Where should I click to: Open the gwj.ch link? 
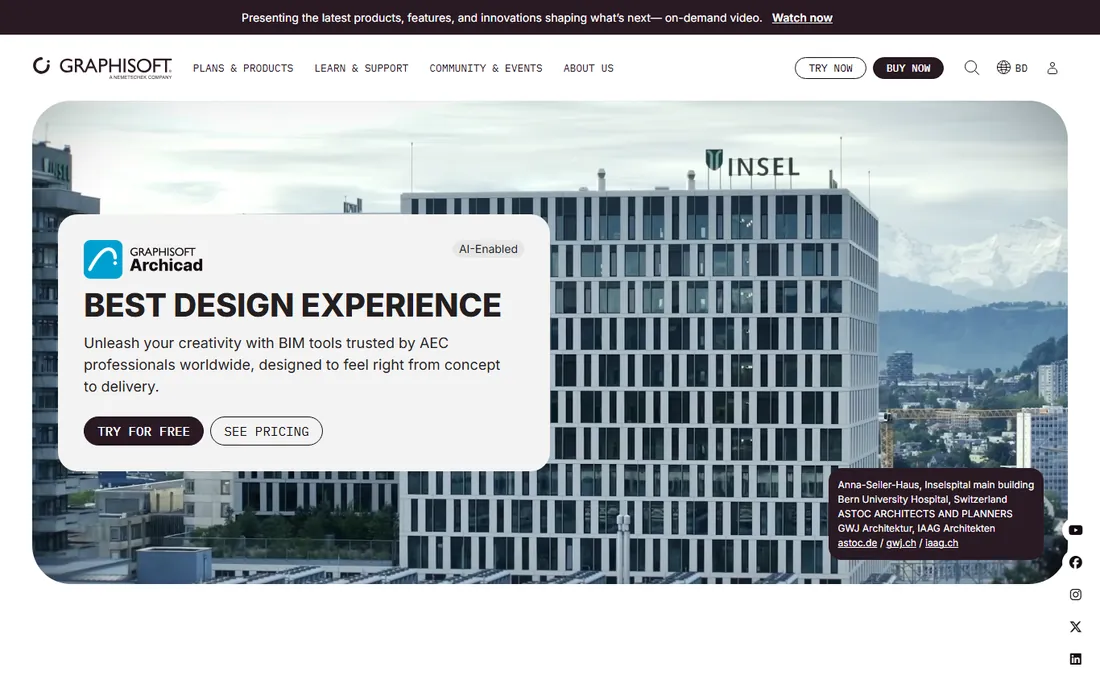pos(901,543)
